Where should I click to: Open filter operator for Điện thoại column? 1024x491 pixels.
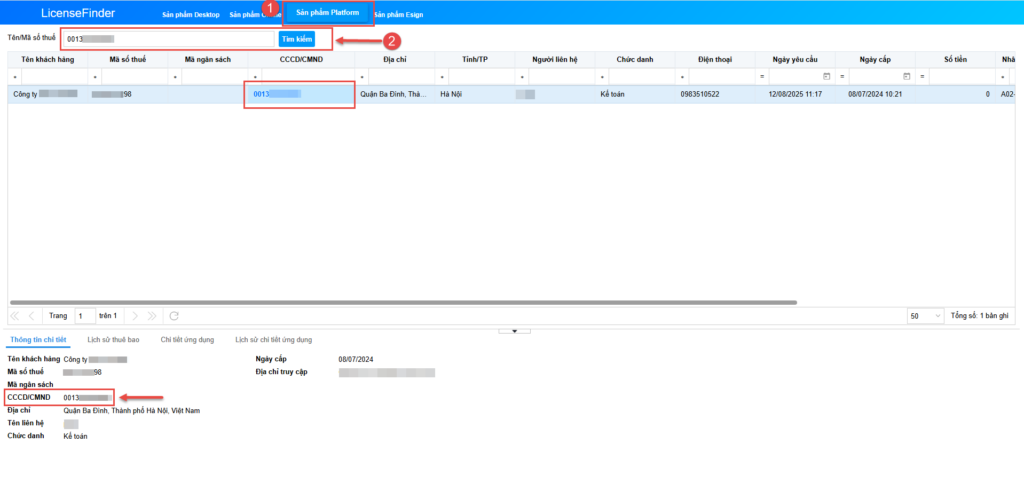(x=682, y=76)
